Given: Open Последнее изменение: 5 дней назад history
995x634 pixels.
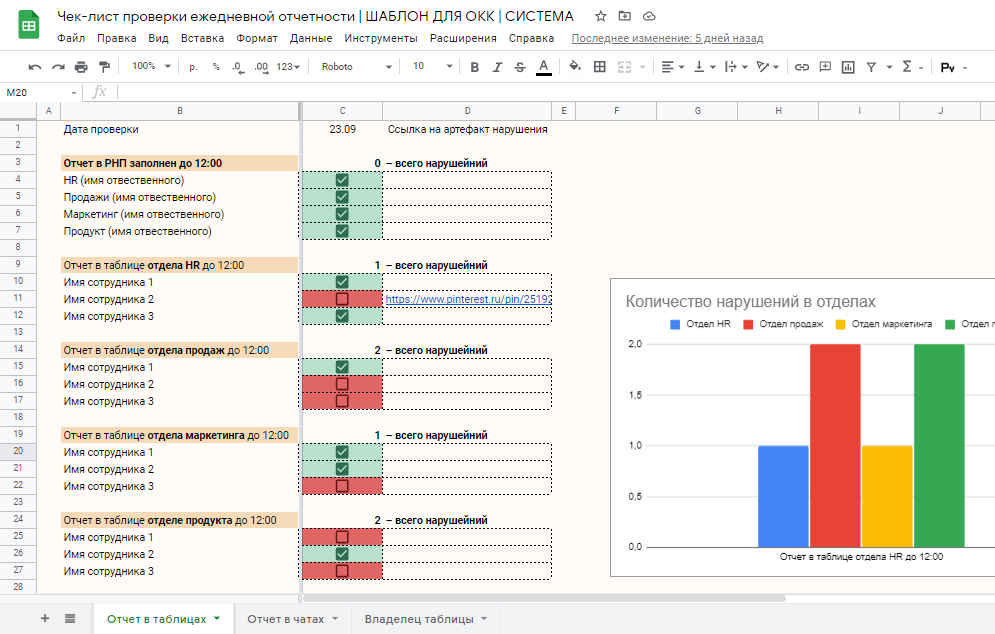Looking at the screenshot, I should pyautogui.click(x=667, y=38).
